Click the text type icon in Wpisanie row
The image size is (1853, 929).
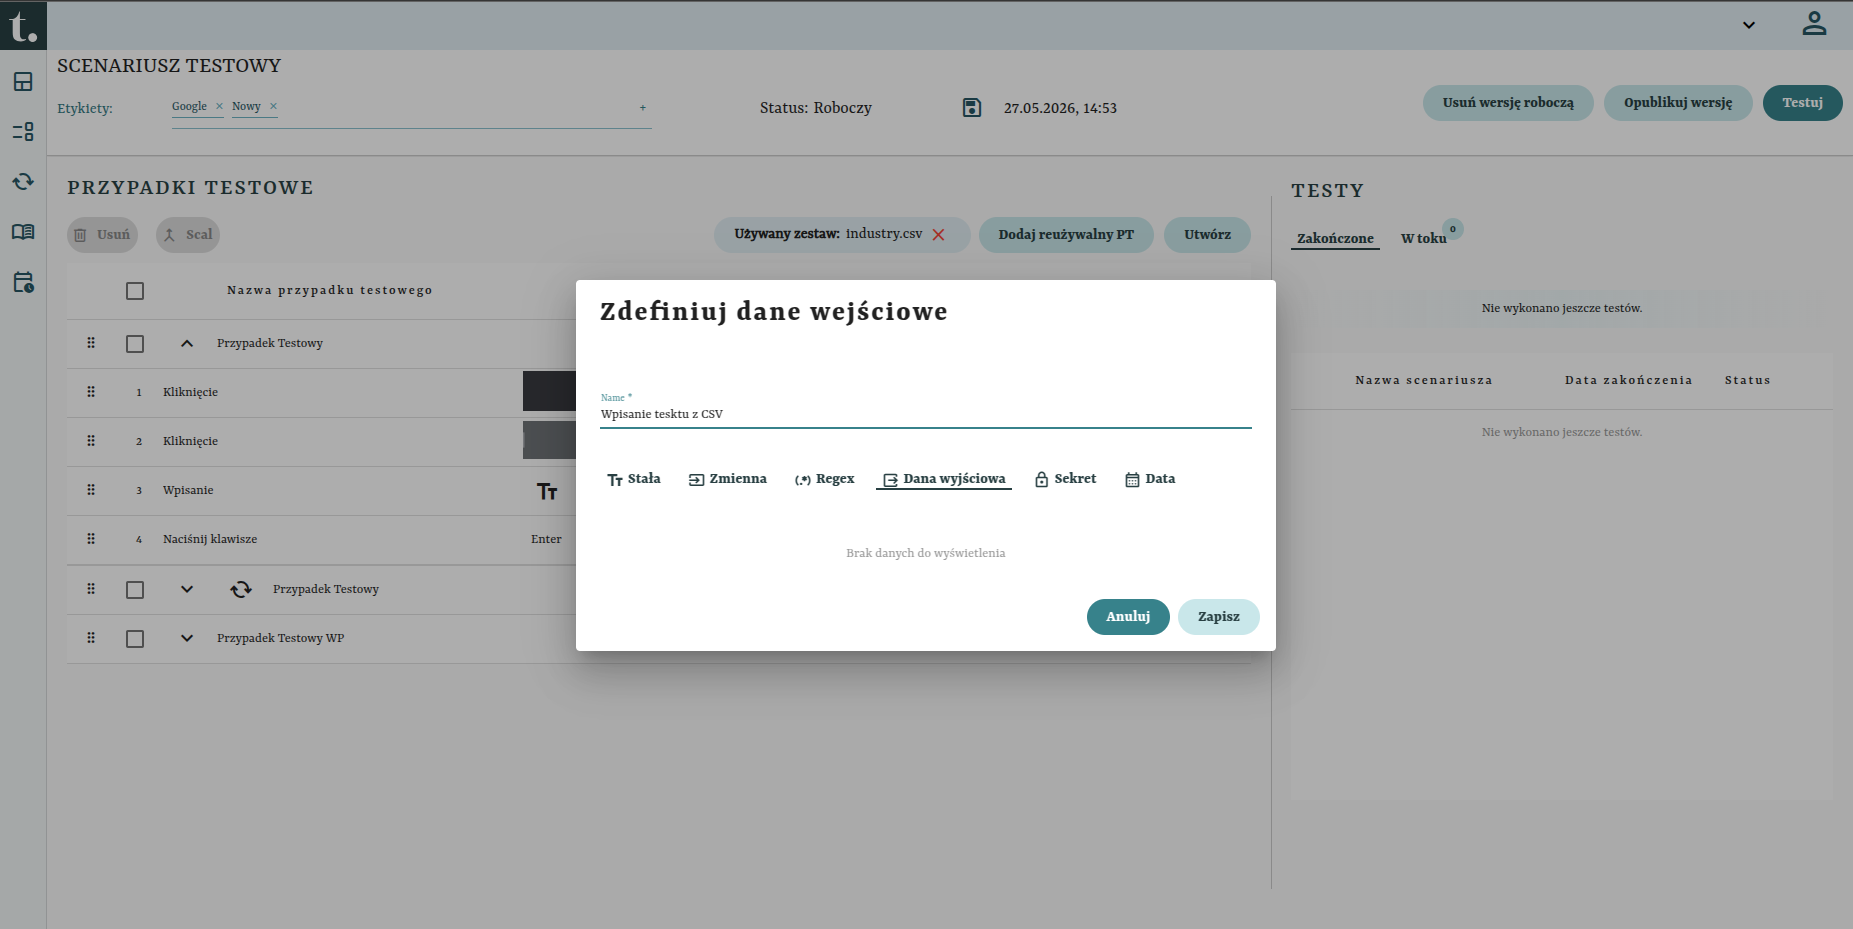(547, 491)
